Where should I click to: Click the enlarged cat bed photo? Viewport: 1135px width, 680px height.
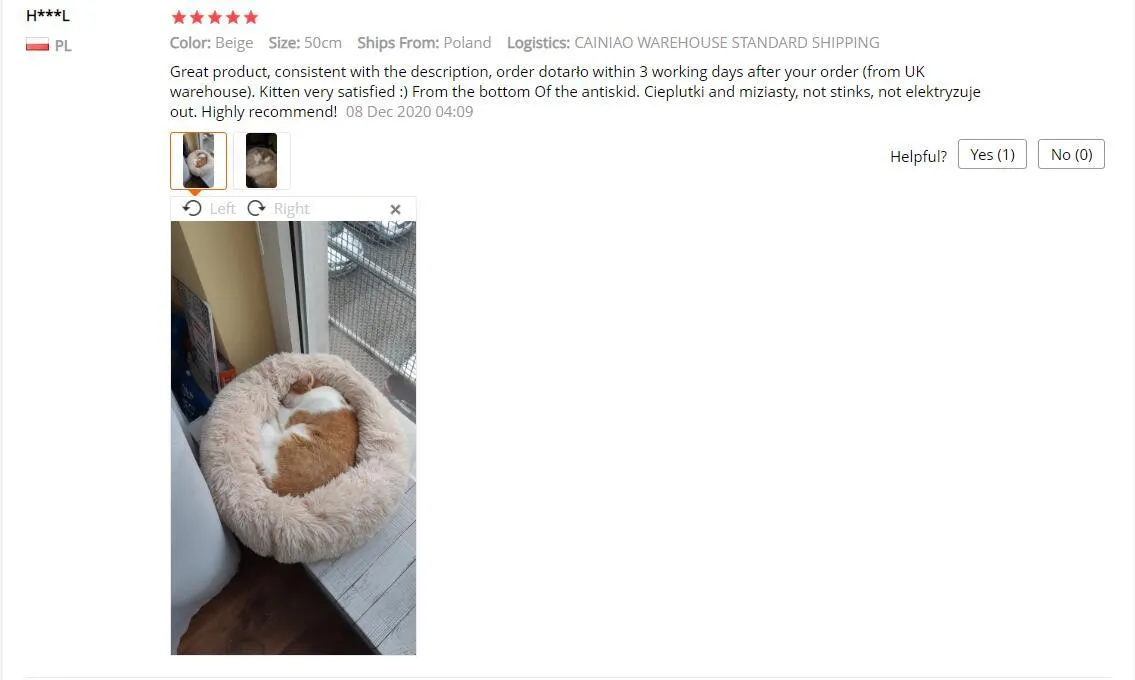pyautogui.click(x=293, y=438)
